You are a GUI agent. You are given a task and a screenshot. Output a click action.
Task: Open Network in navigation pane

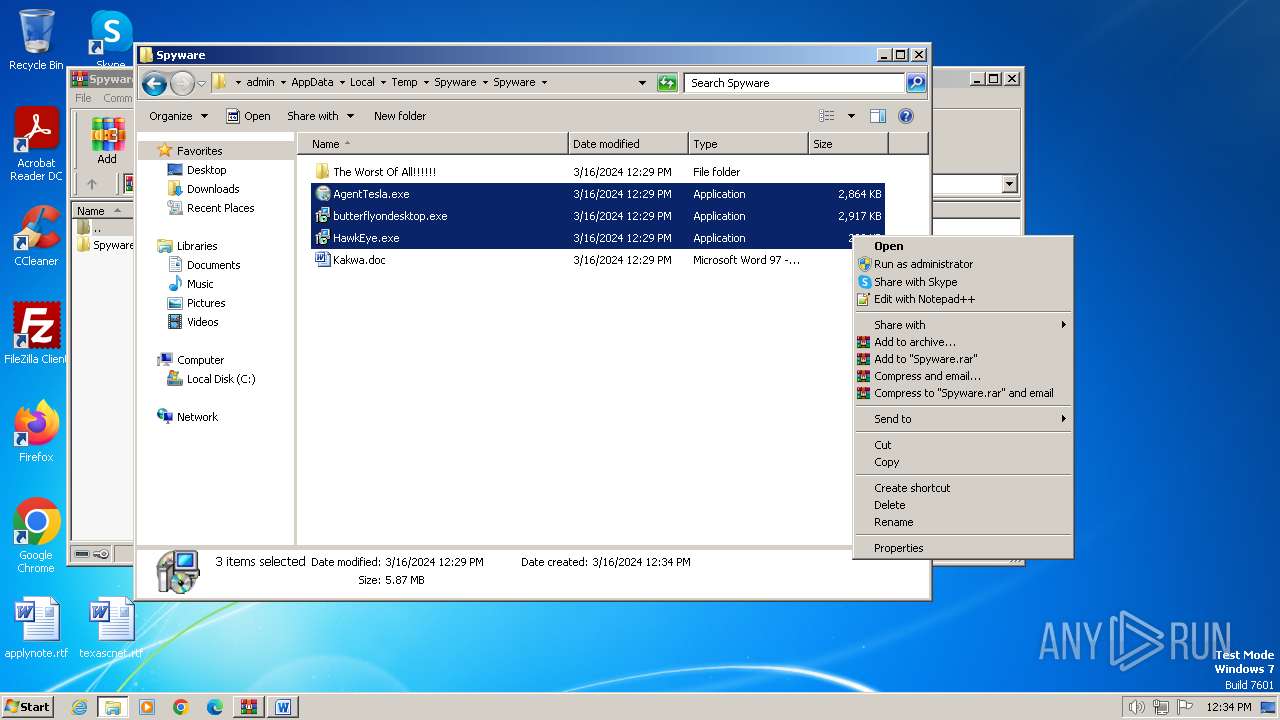pyautogui.click(x=197, y=417)
